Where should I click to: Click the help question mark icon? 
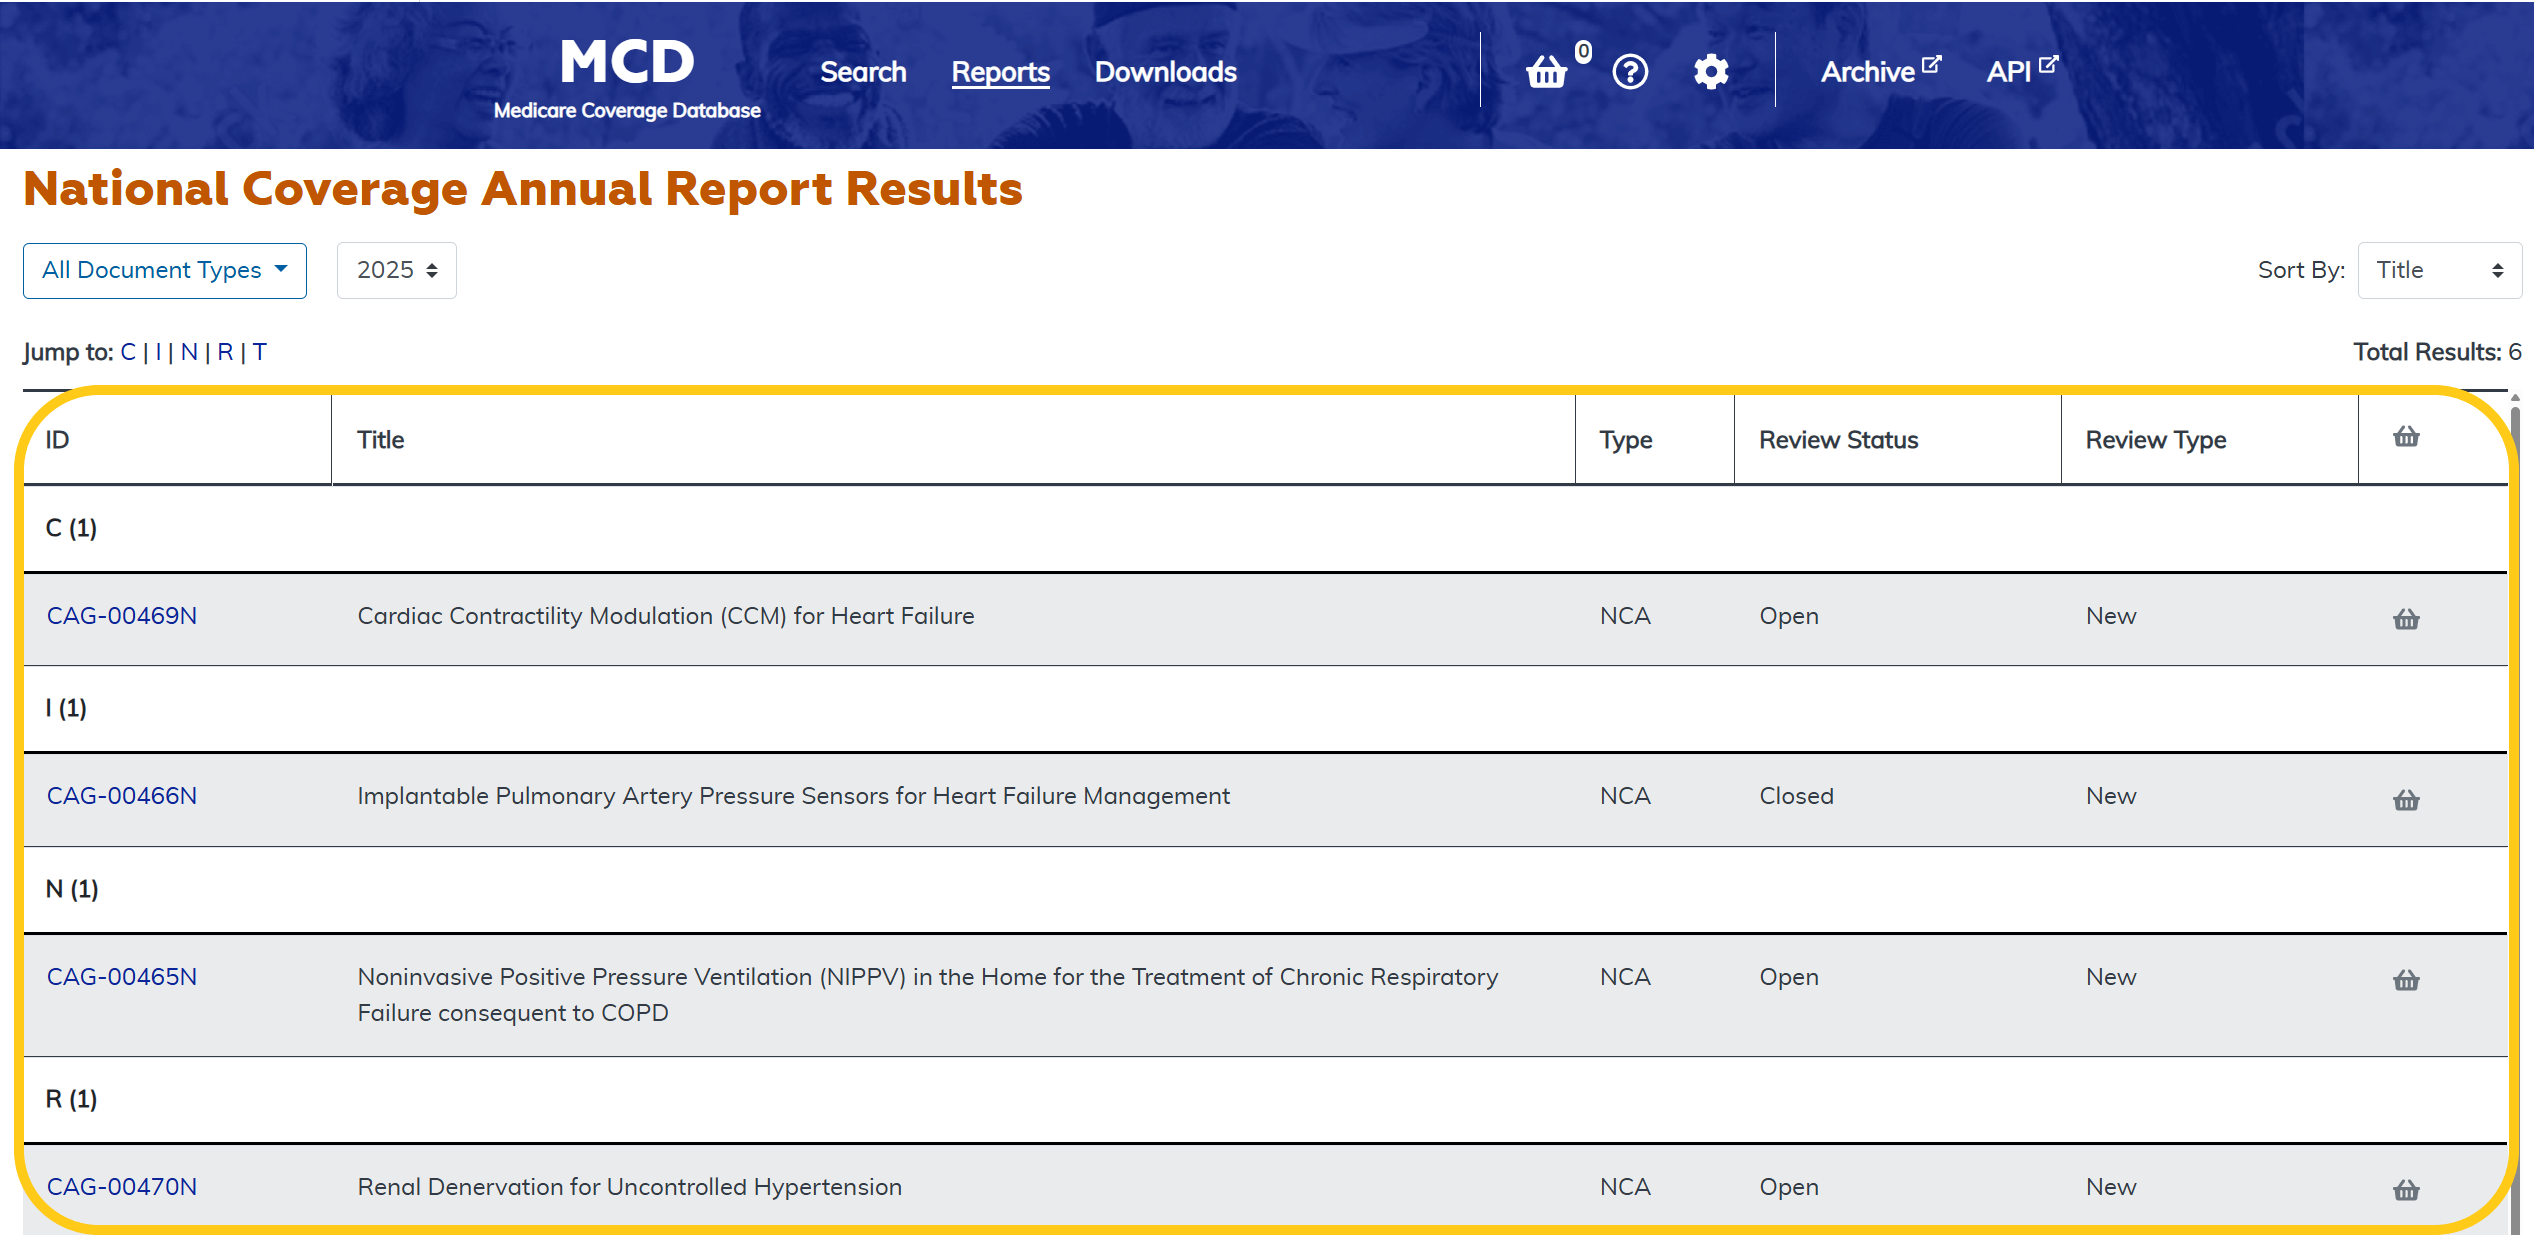pos(1630,72)
